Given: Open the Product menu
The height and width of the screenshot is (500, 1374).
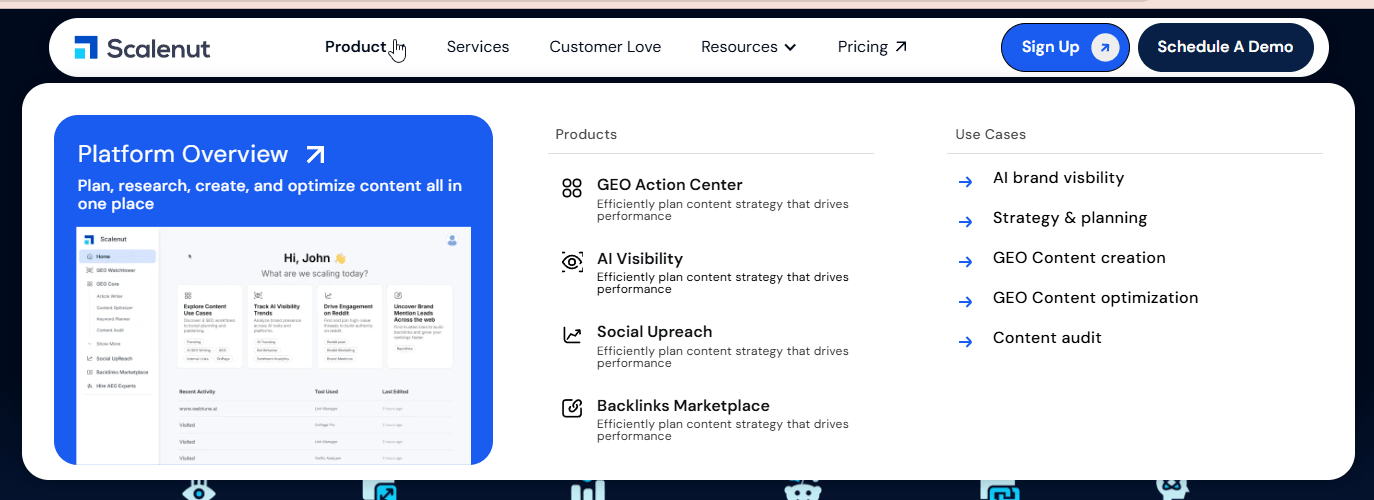Looking at the screenshot, I should 355,47.
